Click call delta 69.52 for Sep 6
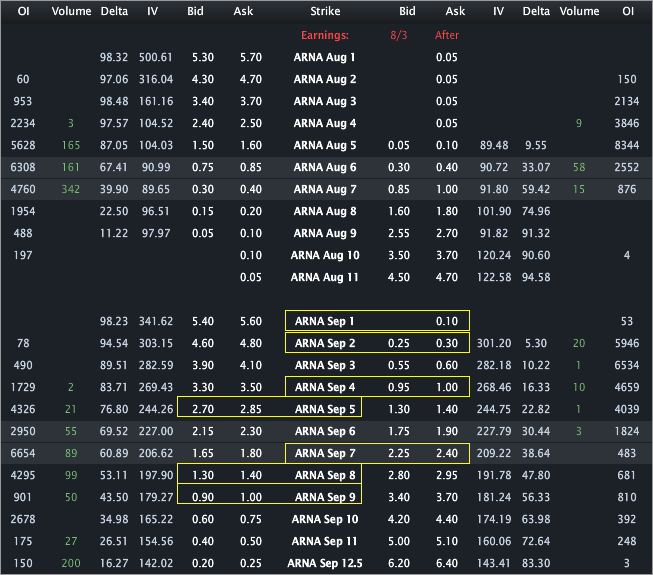The image size is (653, 575). tap(114, 431)
